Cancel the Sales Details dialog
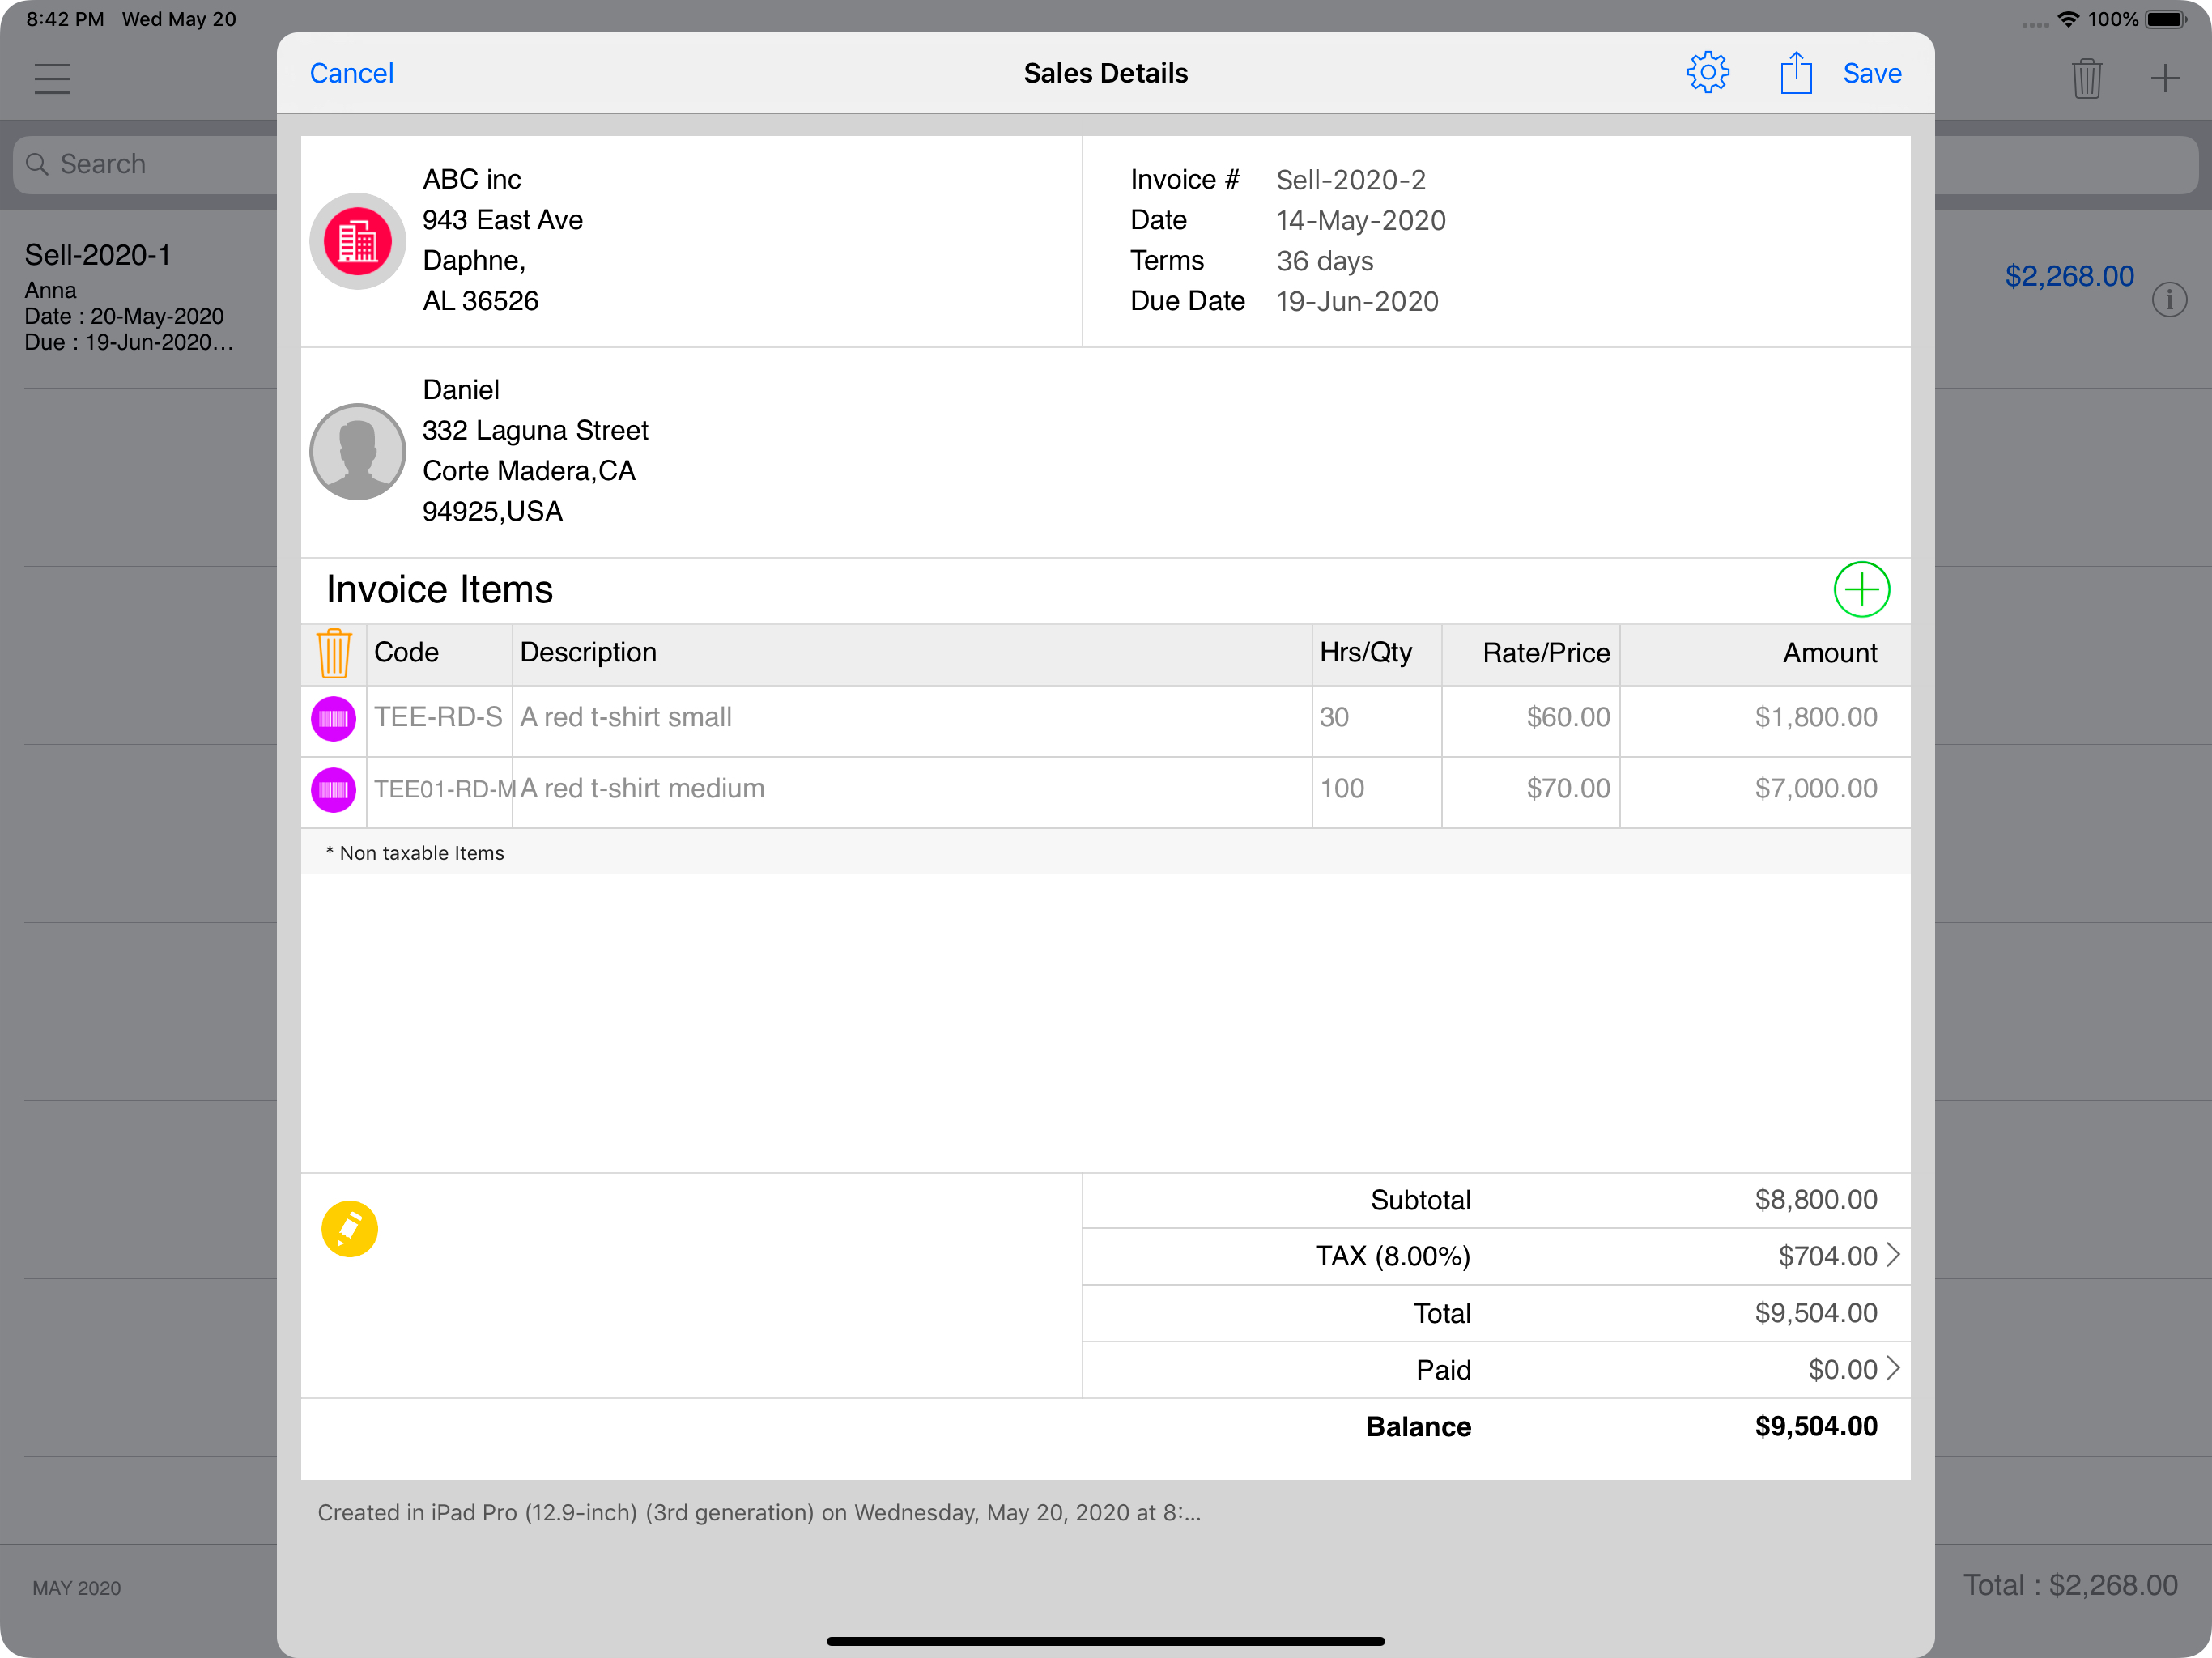The image size is (2212, 1658). point(351,74)
